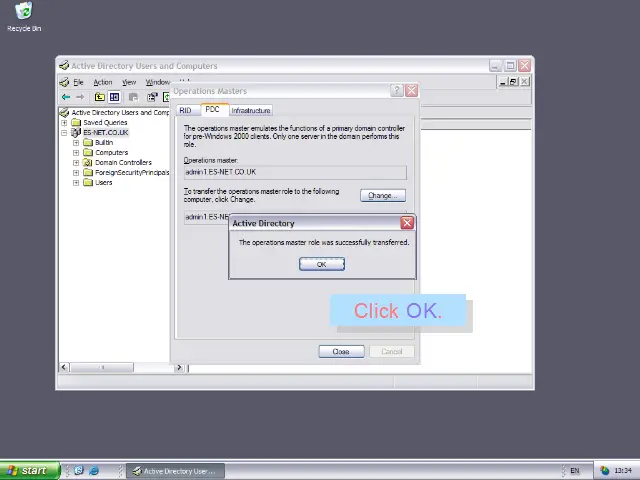Minimize the inner MMC console child window
Screen dimensions: 640x480
click(503, 82)
